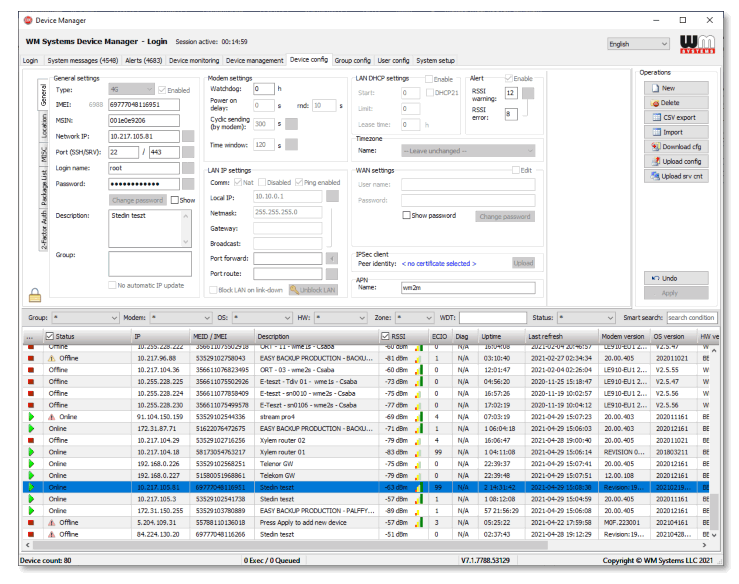Click the Delete device icon

[x=655, y=103]
